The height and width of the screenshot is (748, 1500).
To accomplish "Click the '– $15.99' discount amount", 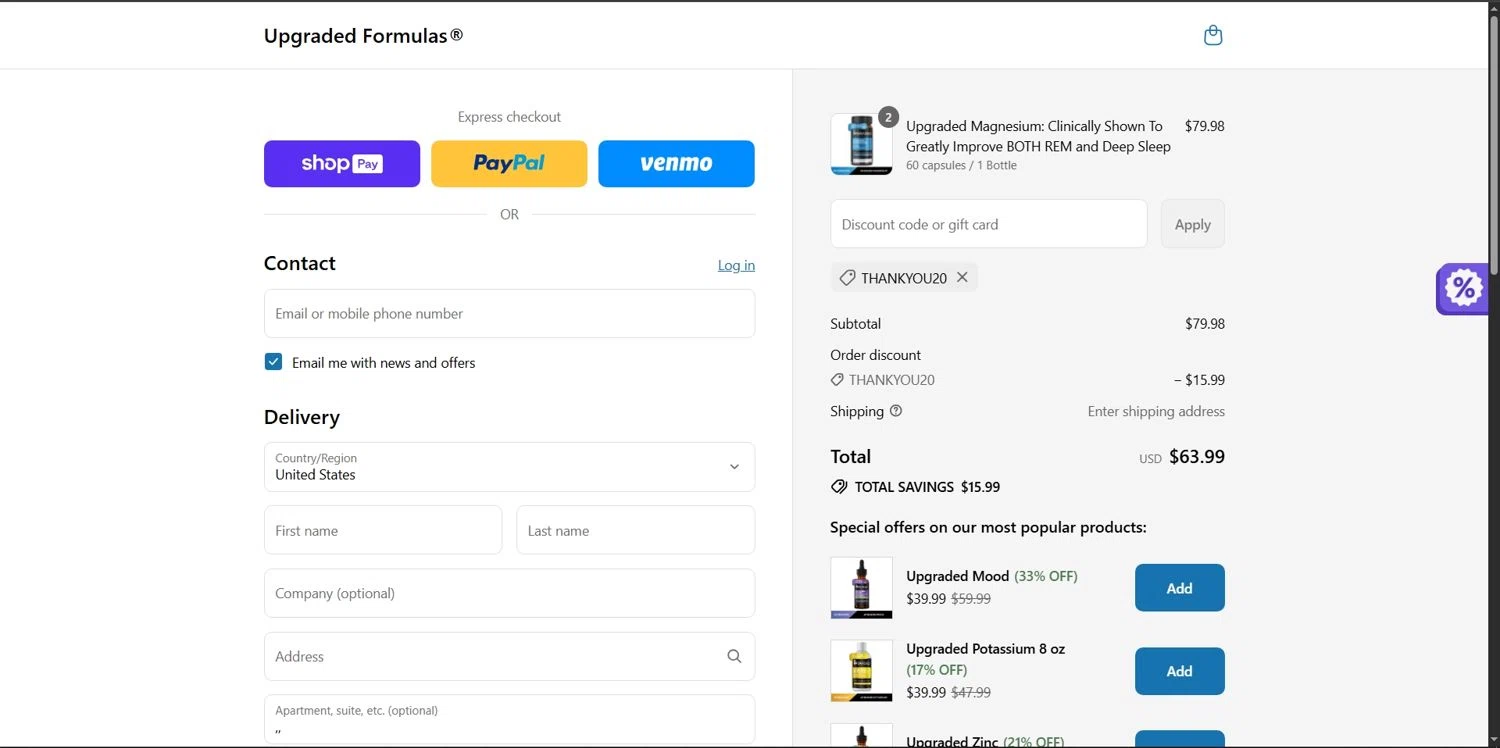I will [x=1199, y=380].
